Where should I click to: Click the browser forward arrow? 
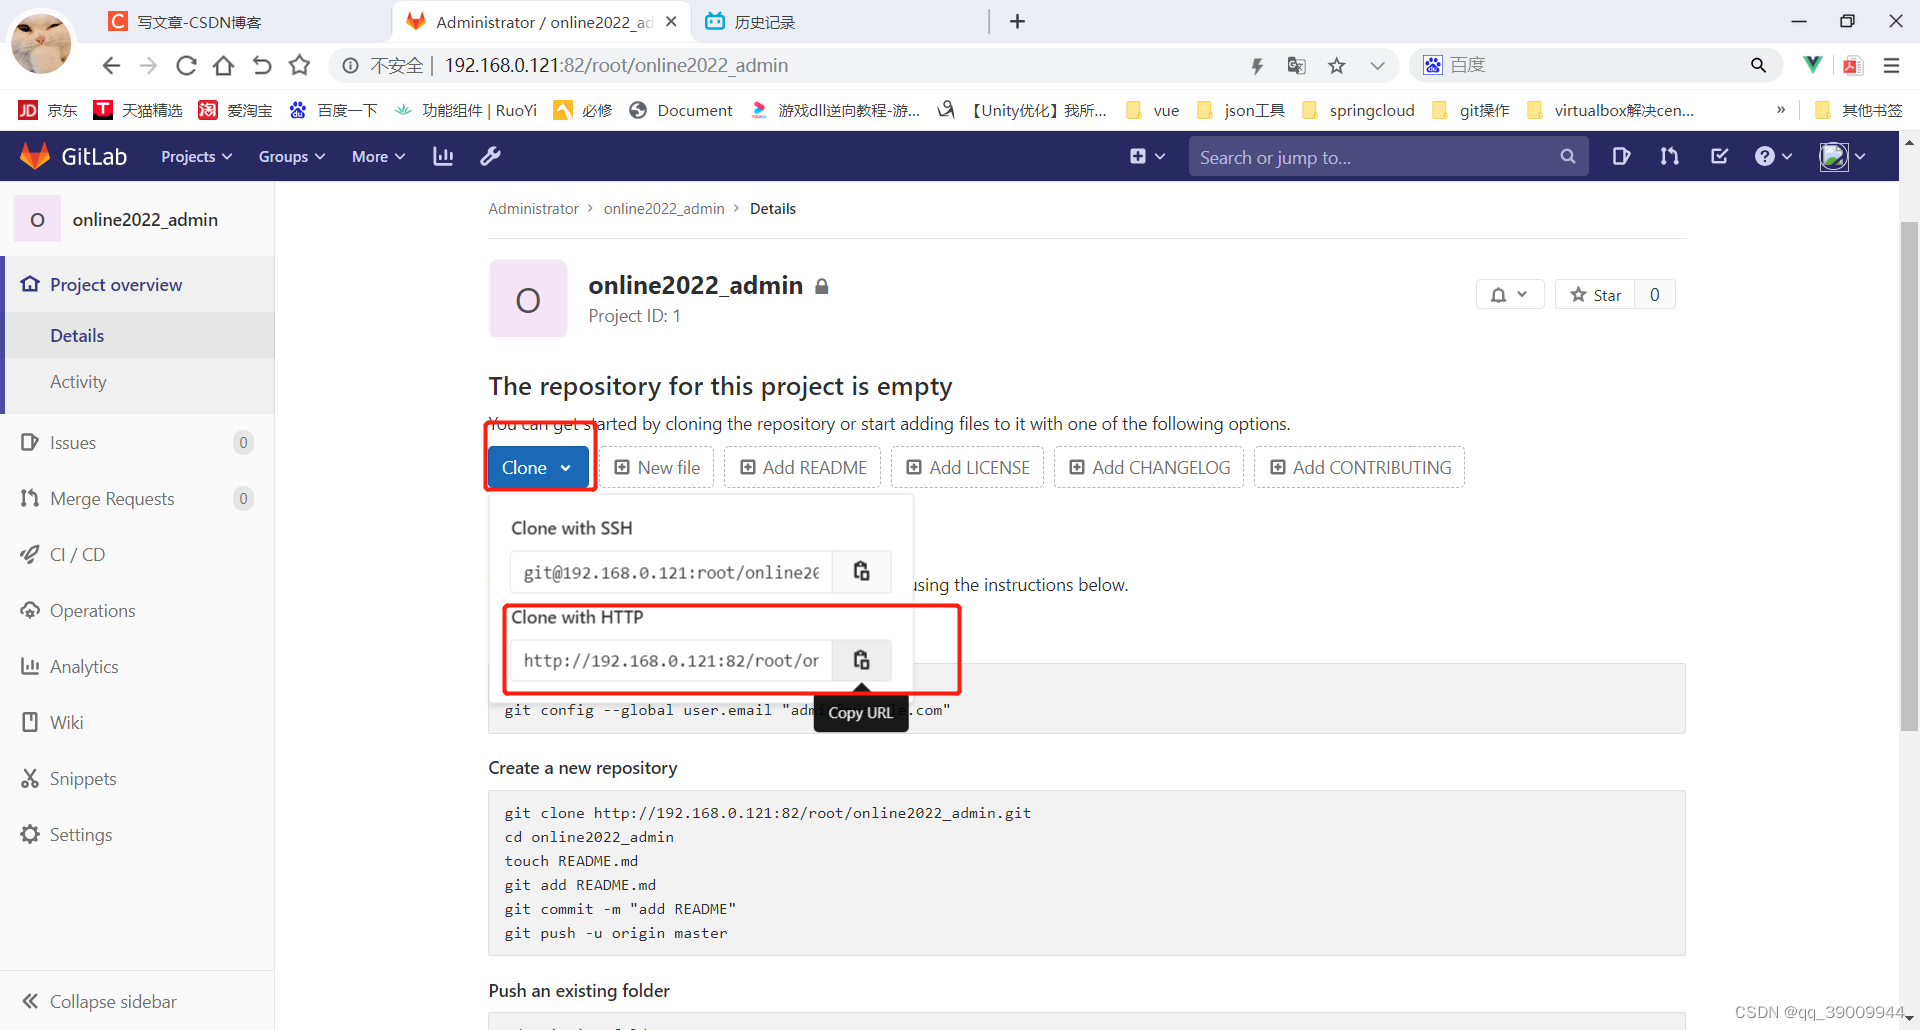(148, 65)
